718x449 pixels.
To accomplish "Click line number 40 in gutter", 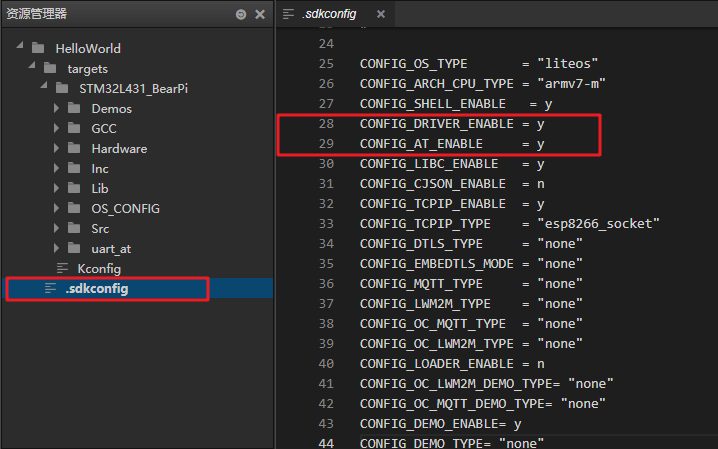I will point(326,364).
